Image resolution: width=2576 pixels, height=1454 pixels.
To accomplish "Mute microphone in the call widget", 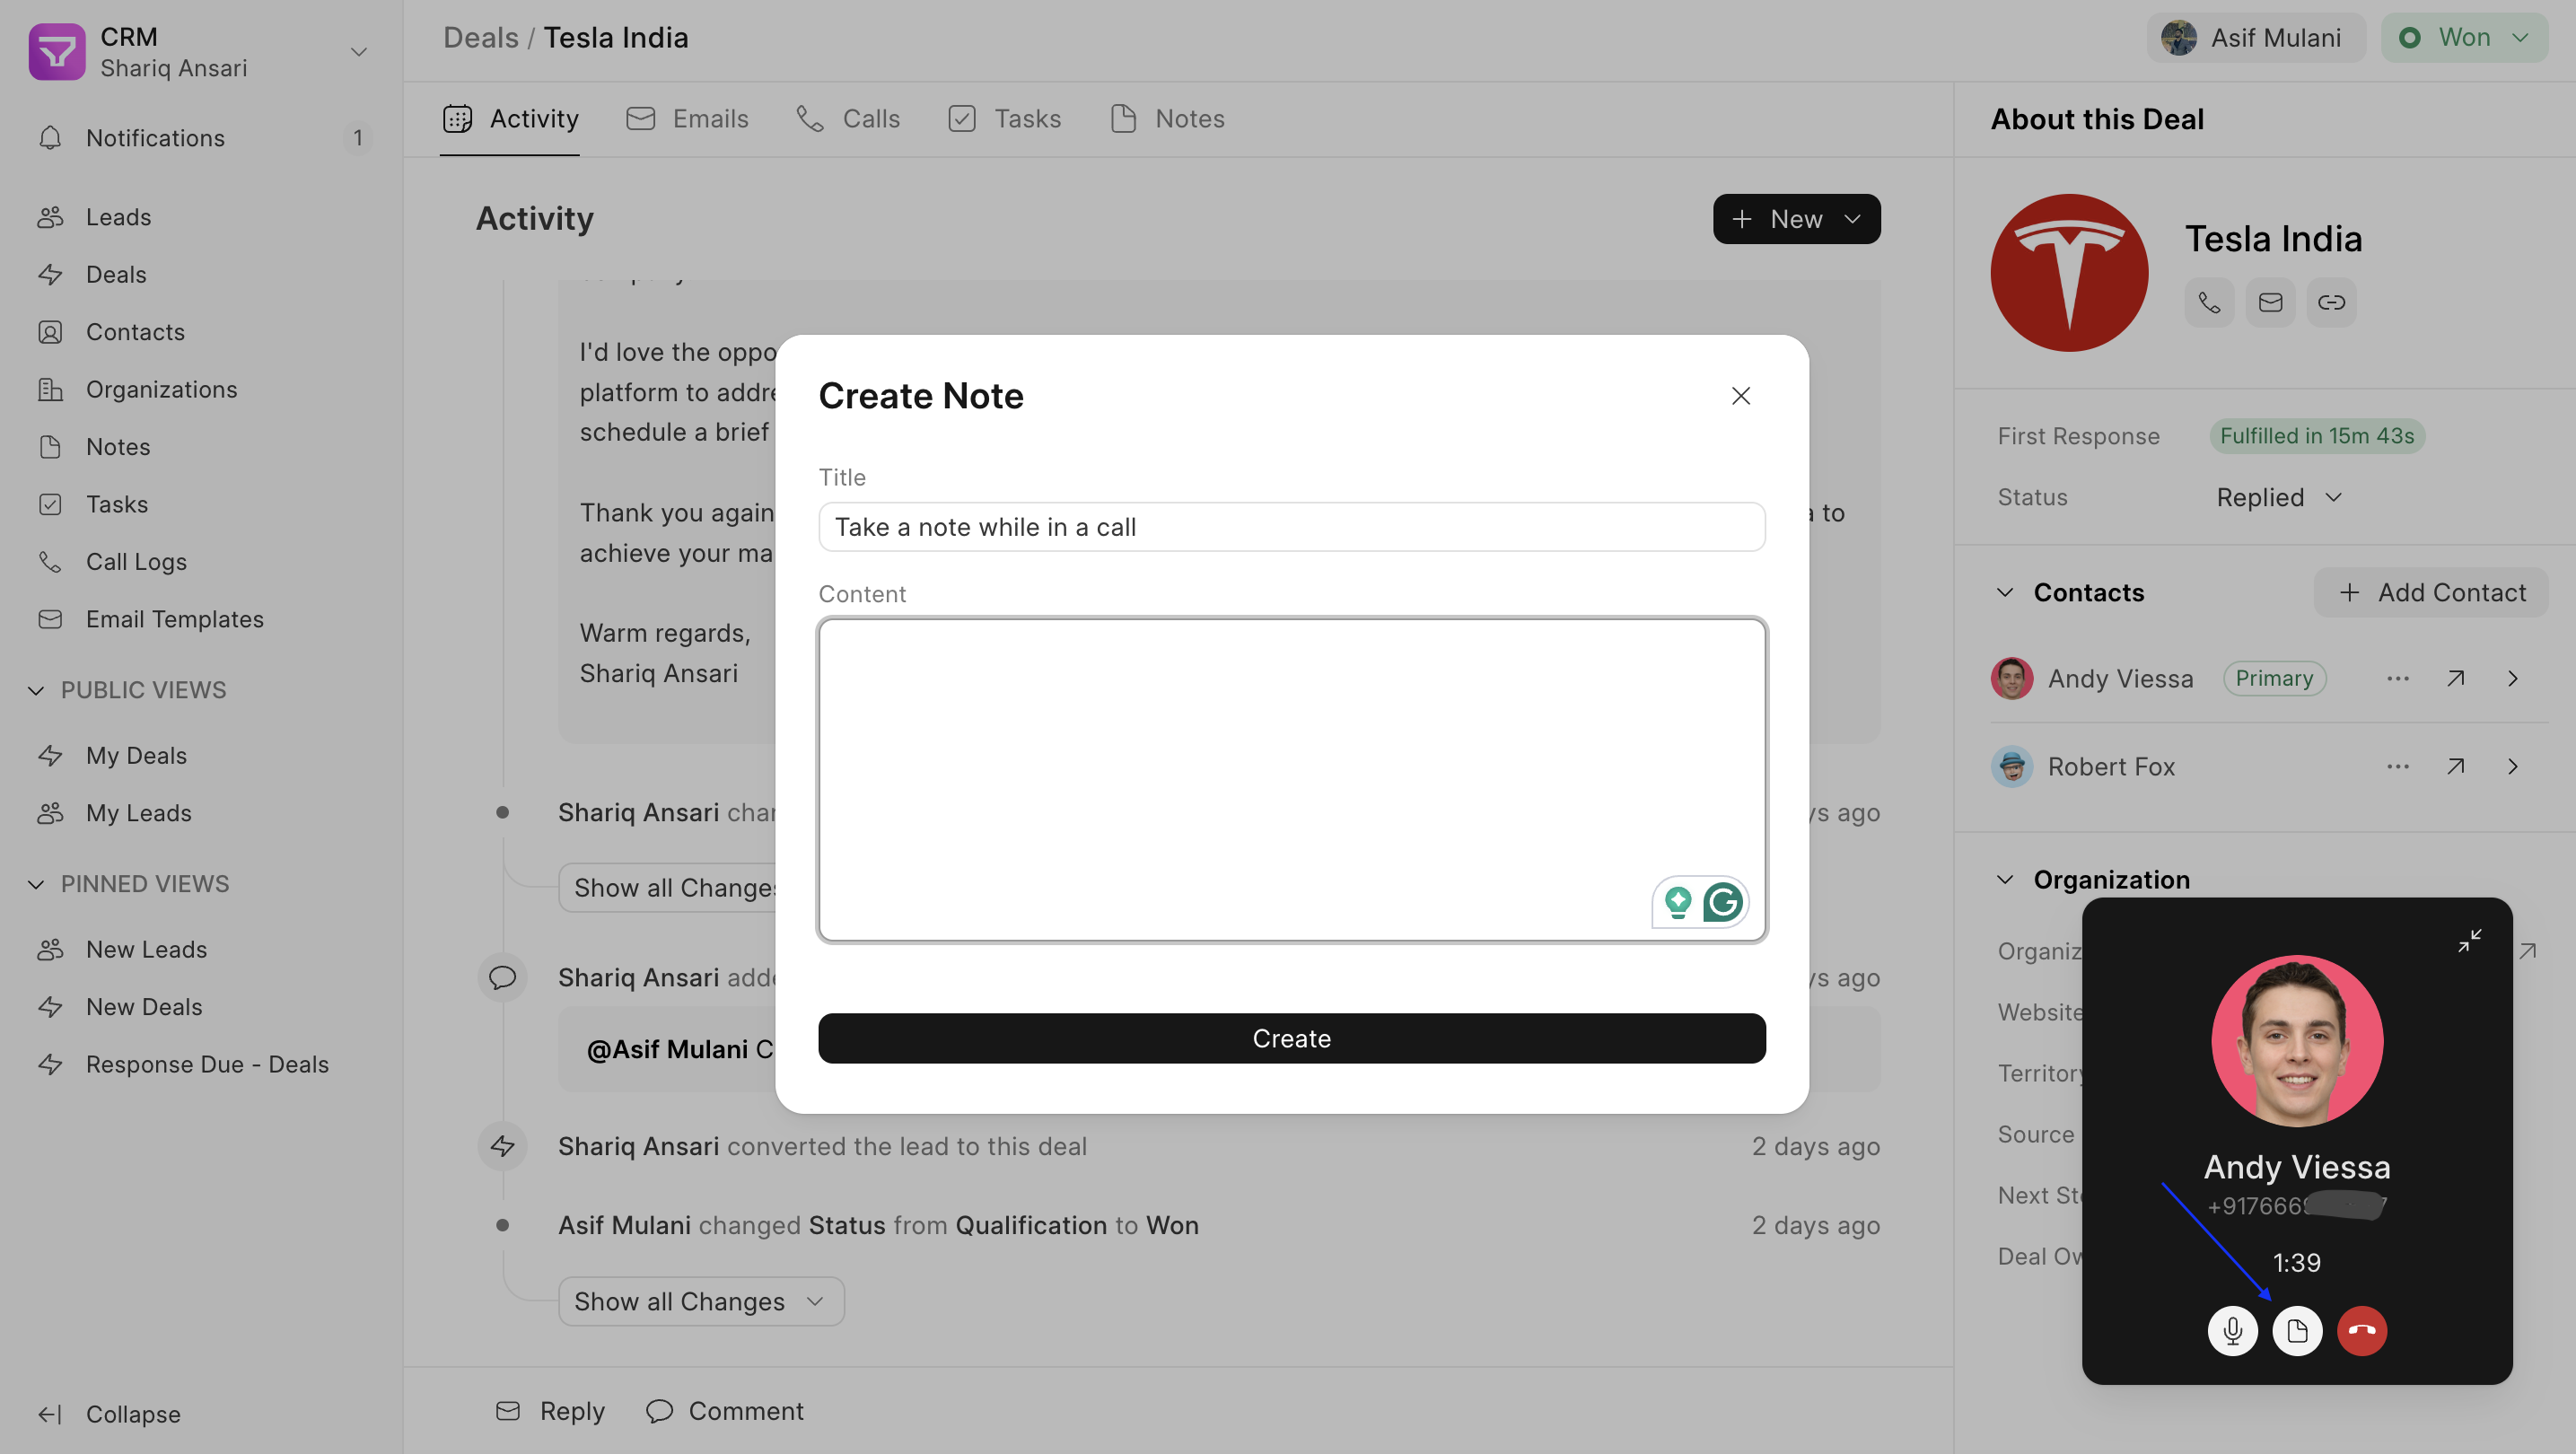I will click(x=2232, y=1331).
